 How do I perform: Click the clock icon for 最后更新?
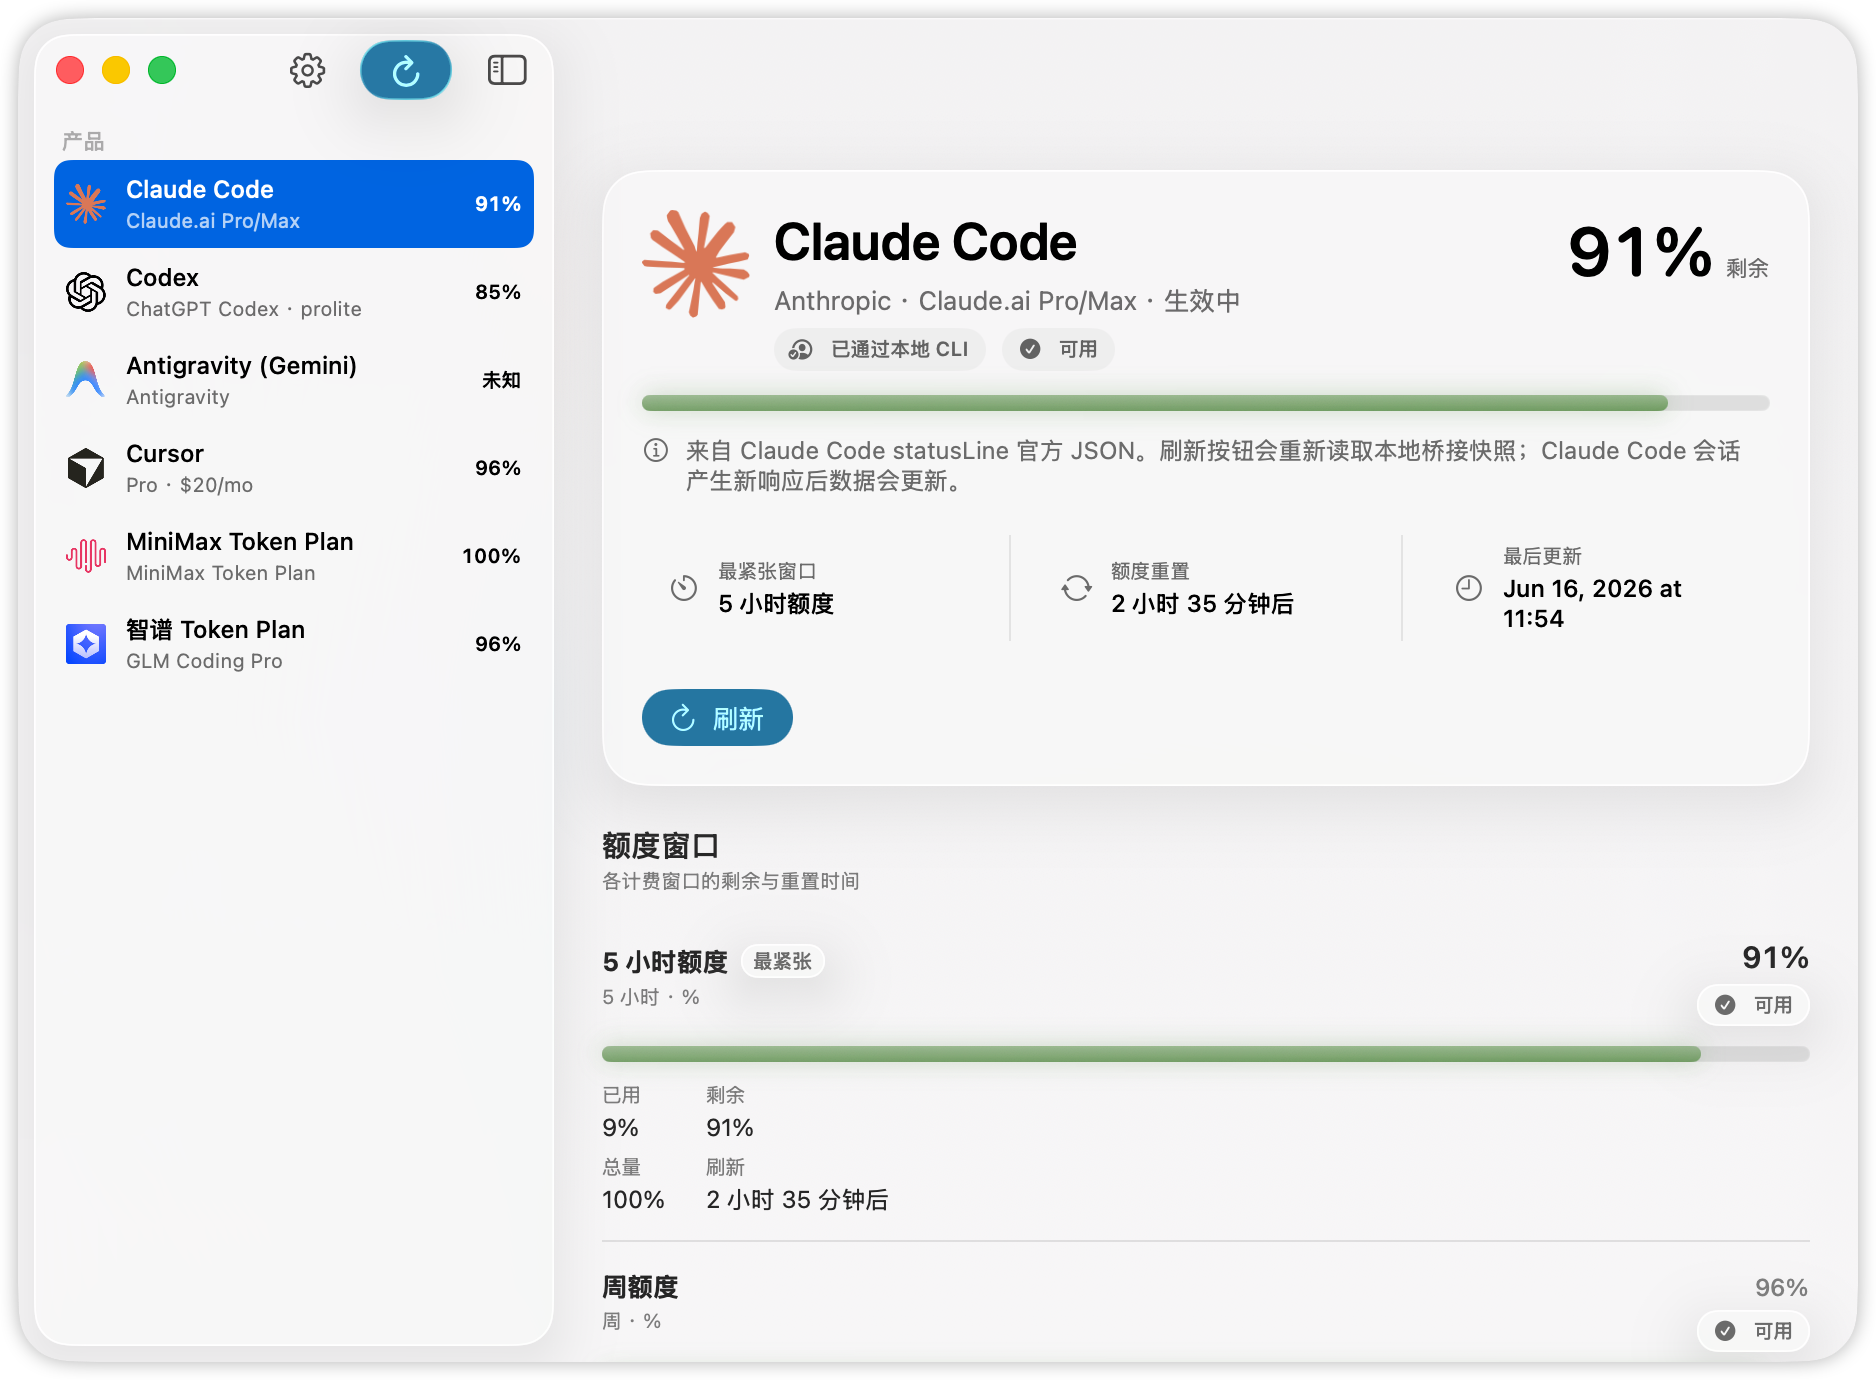click(1468, 588)
